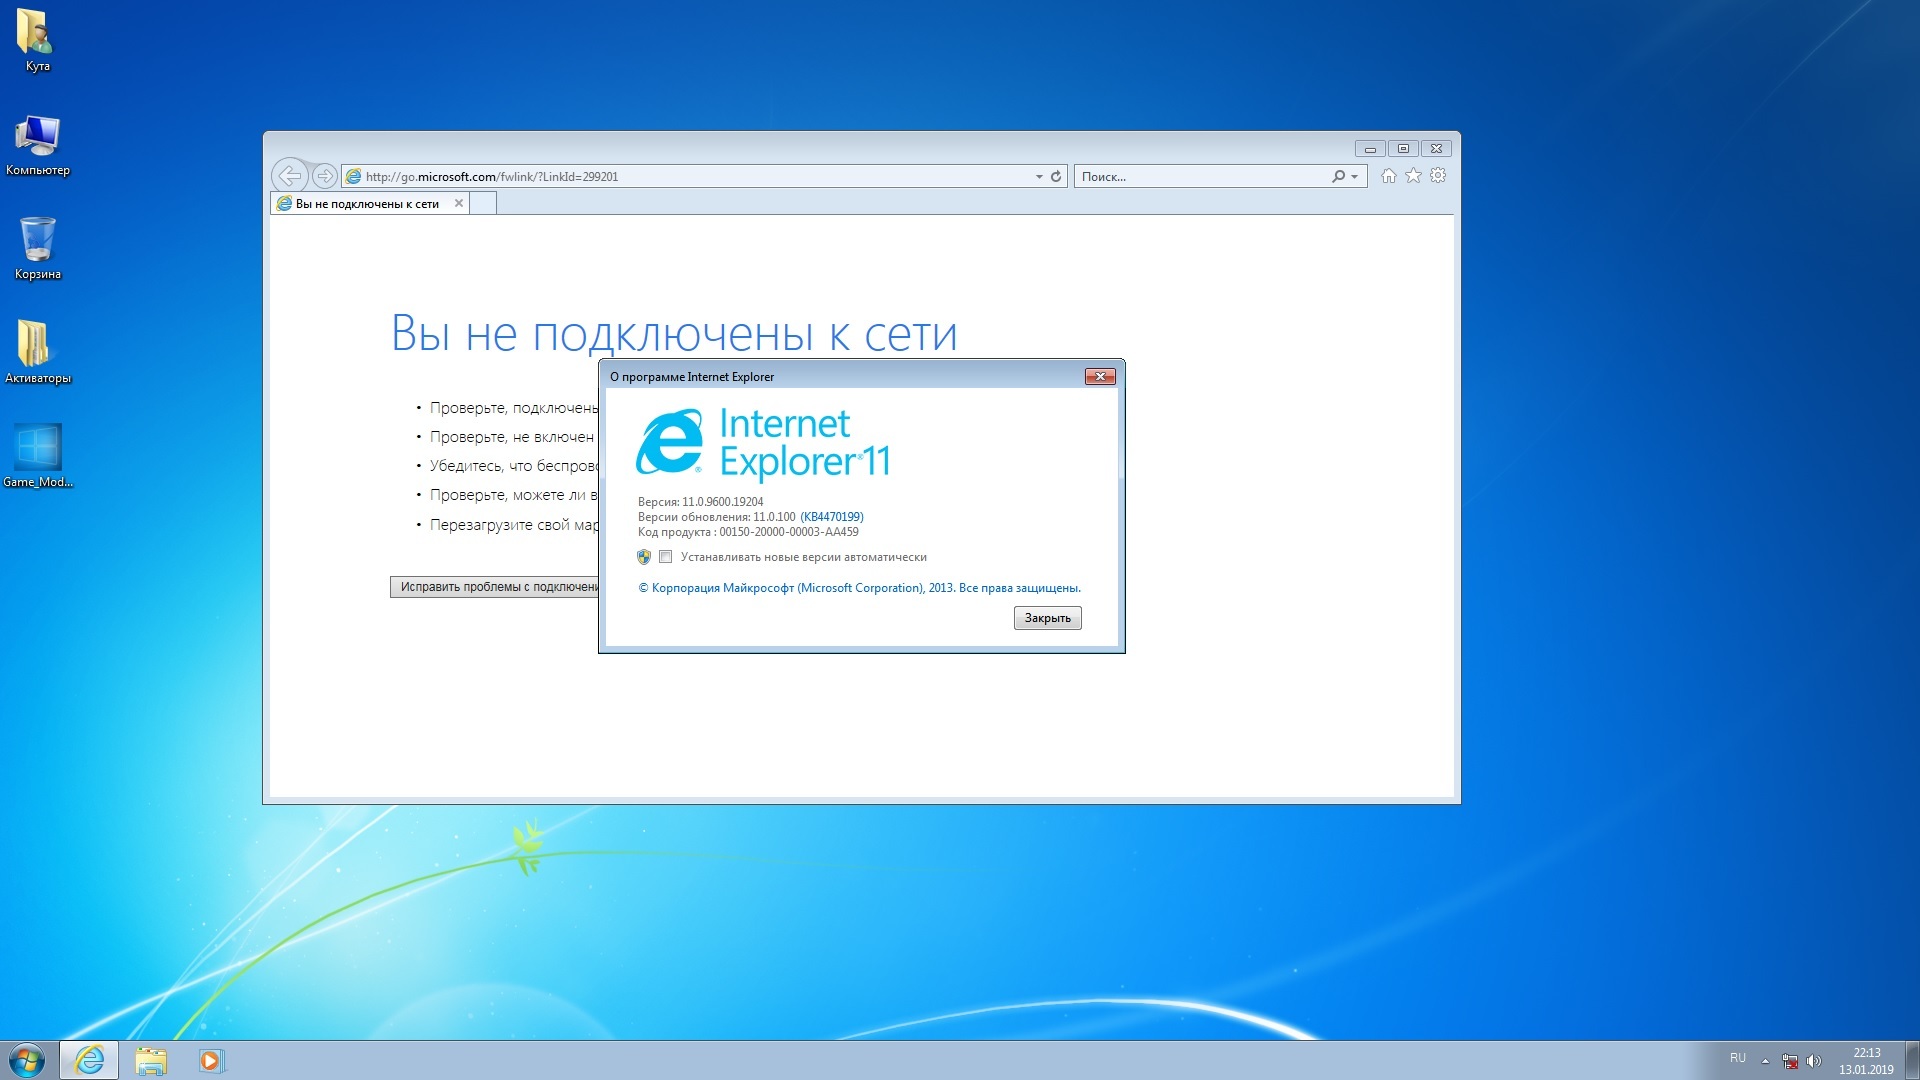Viewport: 1920px width, 1080px height.
Task: Click the Закрыть button
Action: click(x=1047, y=618)
